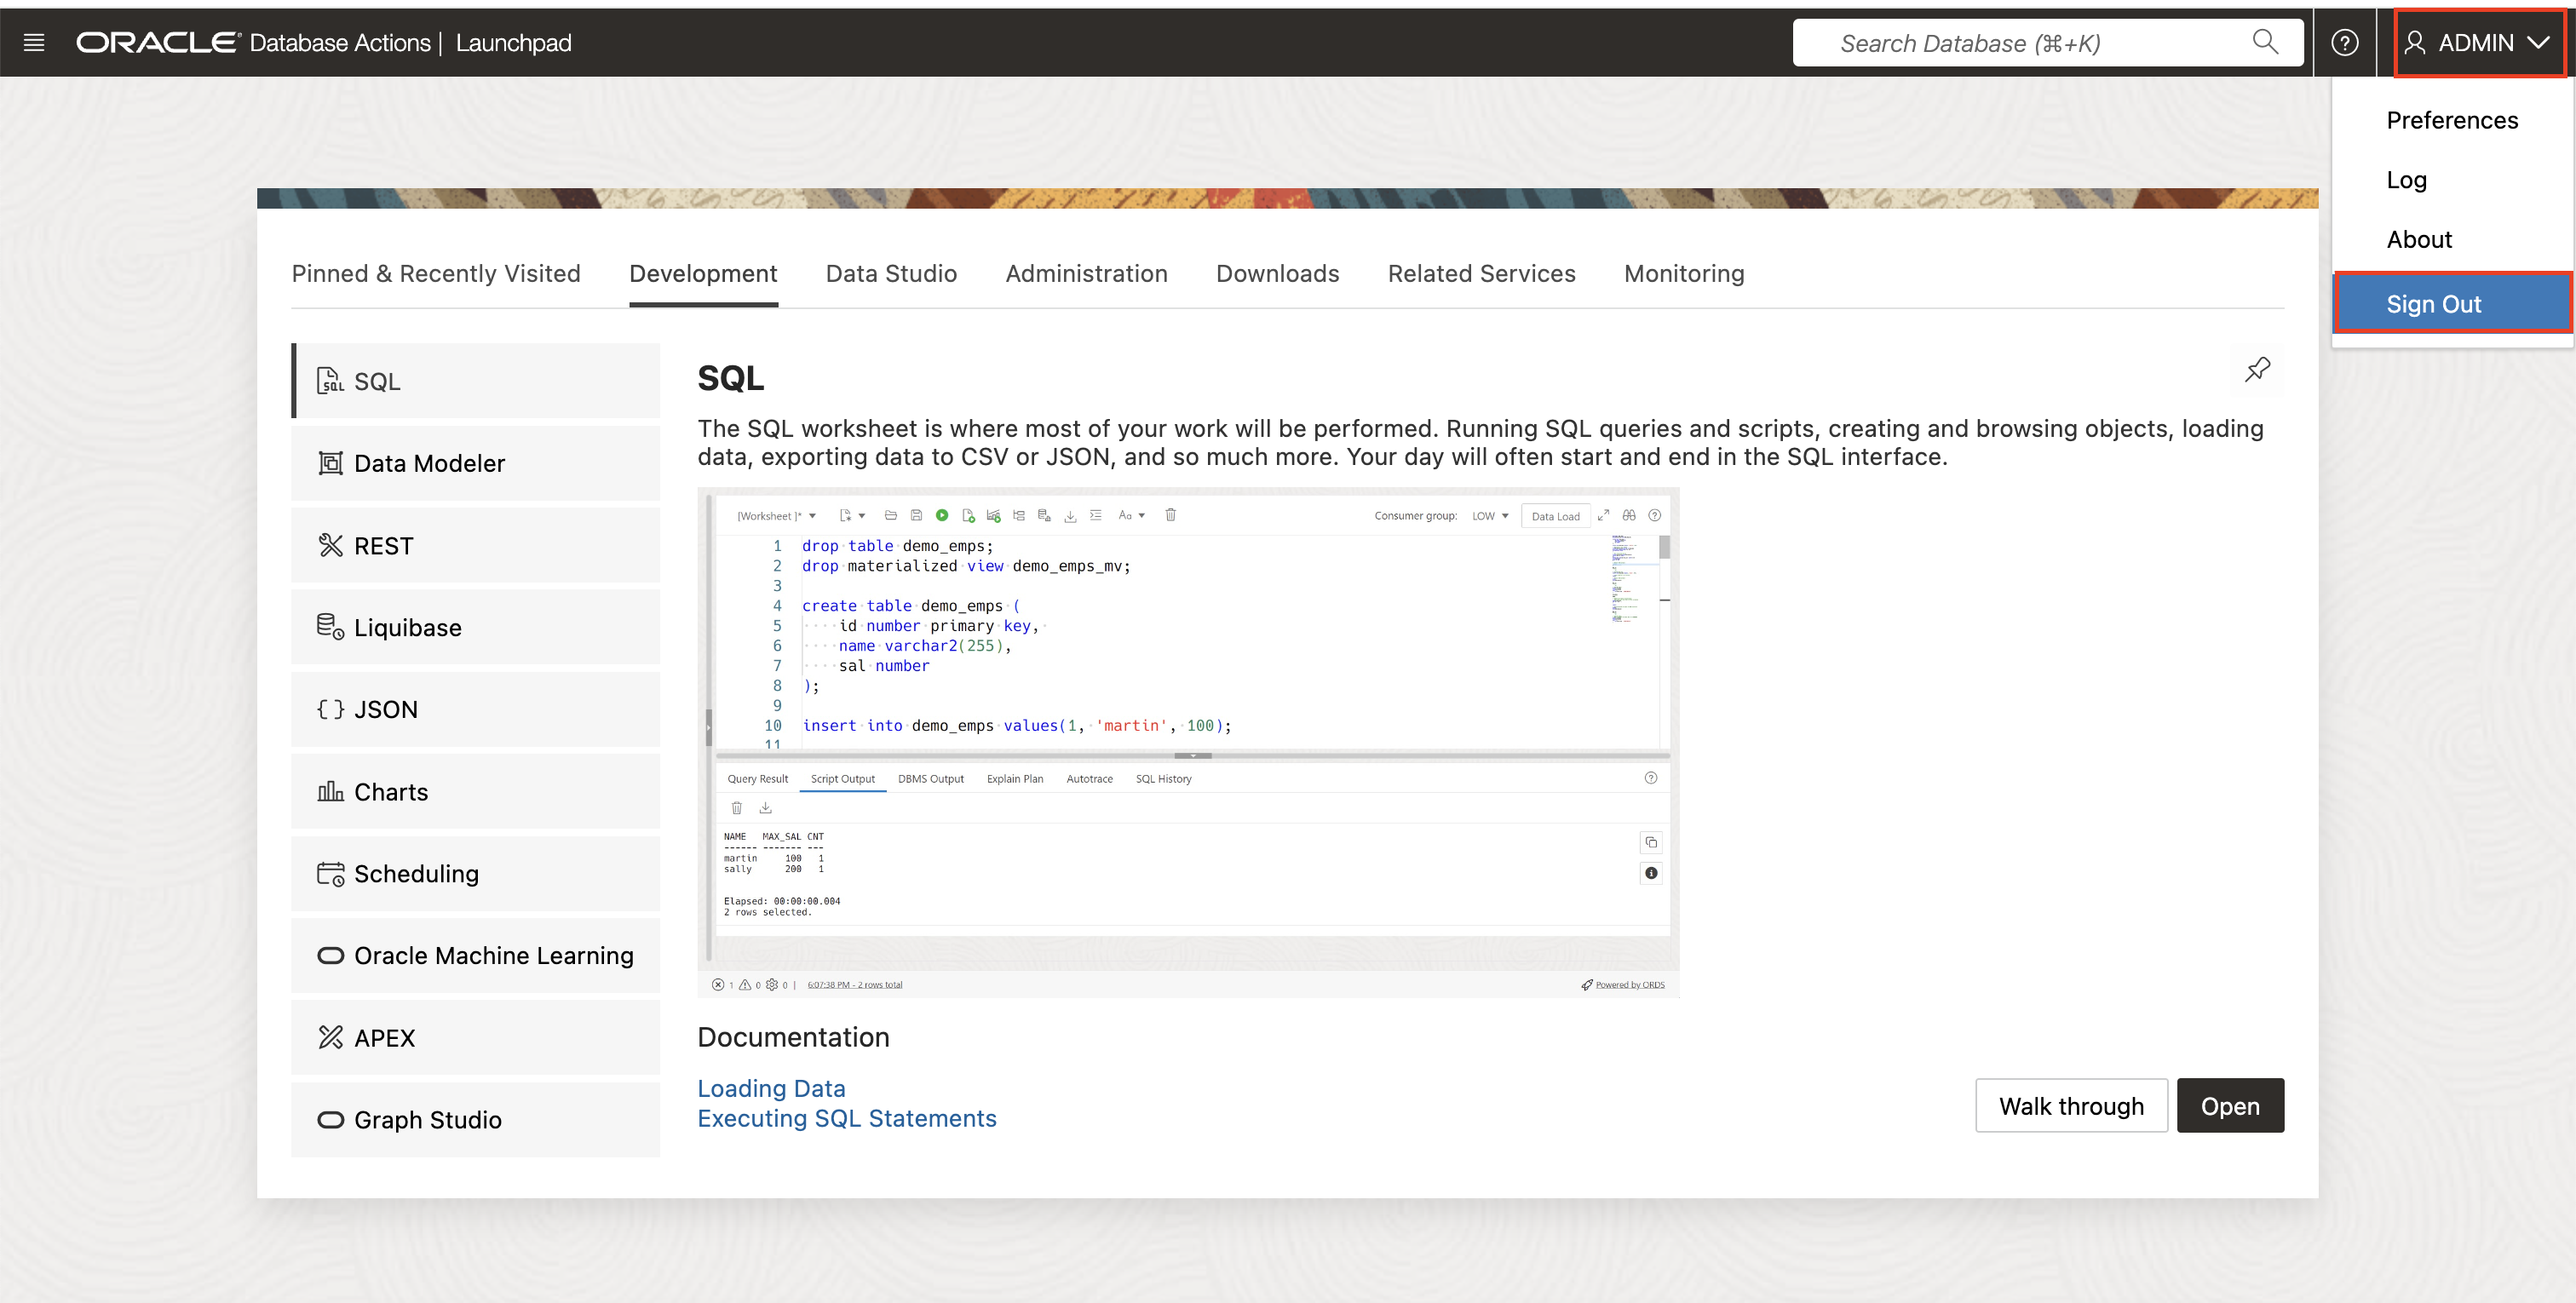Click the magnifier search icon

point(2265,42)
